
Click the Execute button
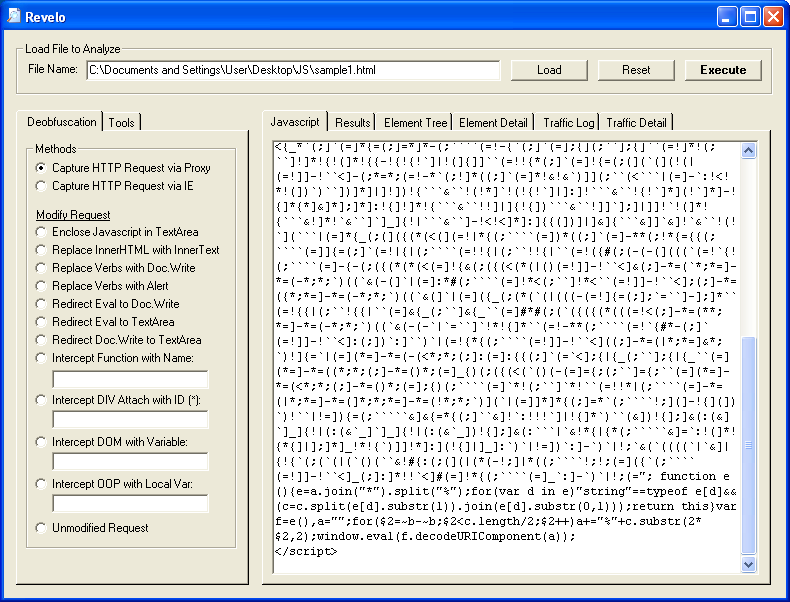722,70
